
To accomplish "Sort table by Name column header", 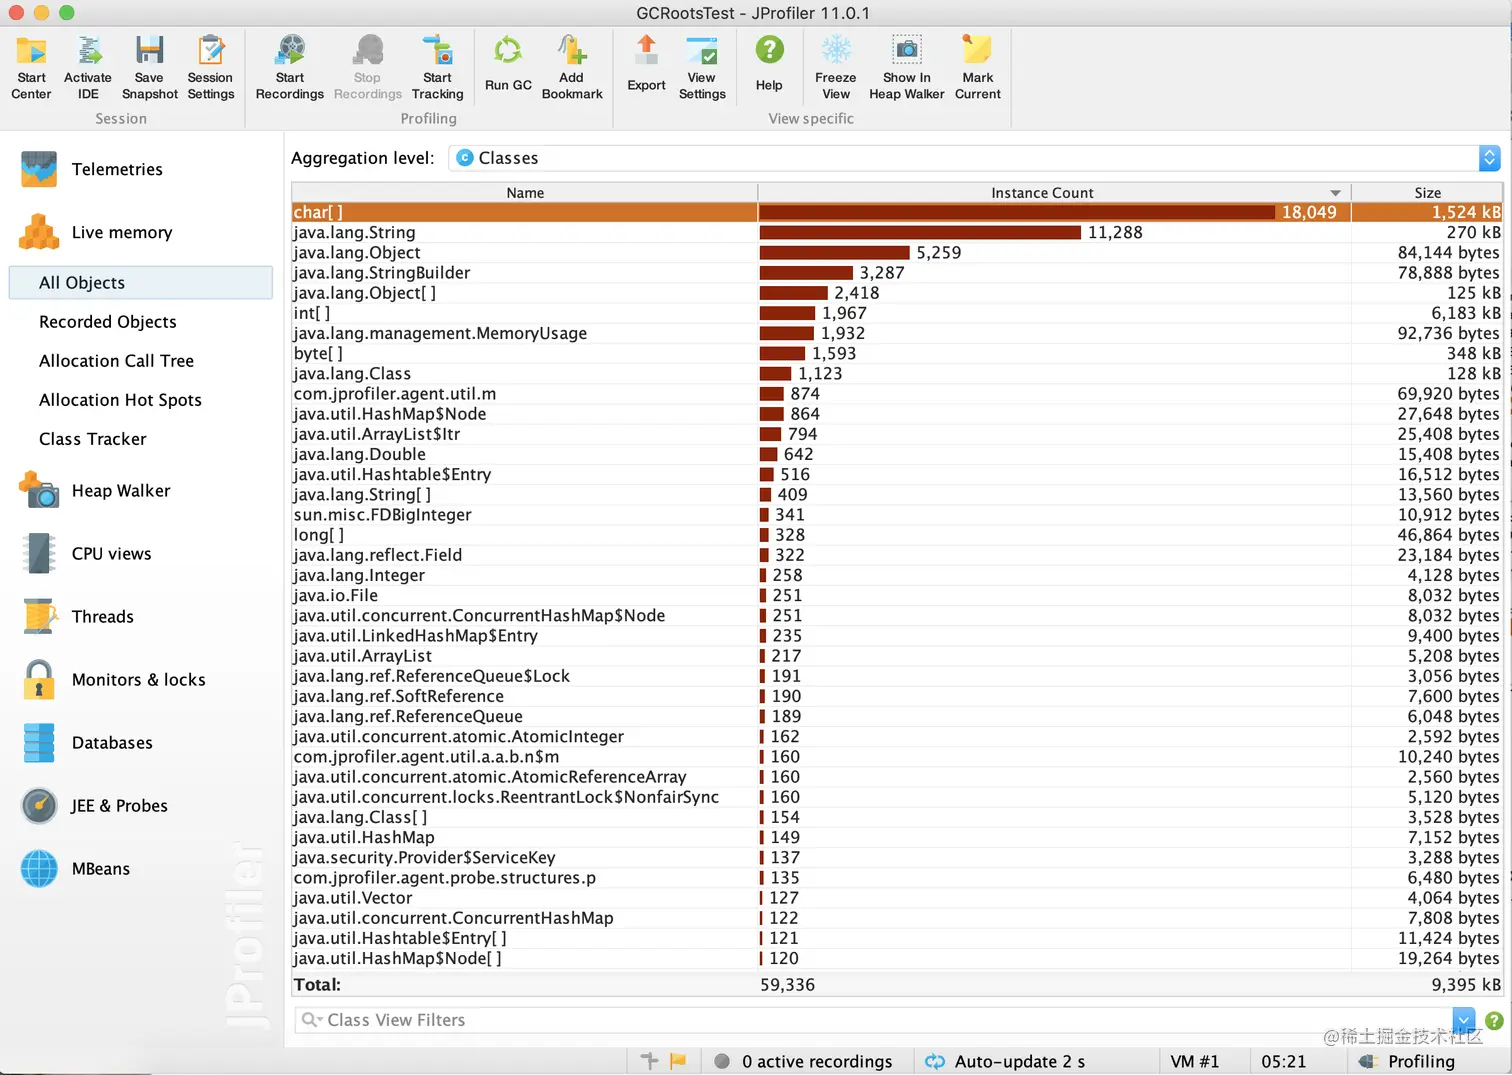I will click(x=525, y=193).
